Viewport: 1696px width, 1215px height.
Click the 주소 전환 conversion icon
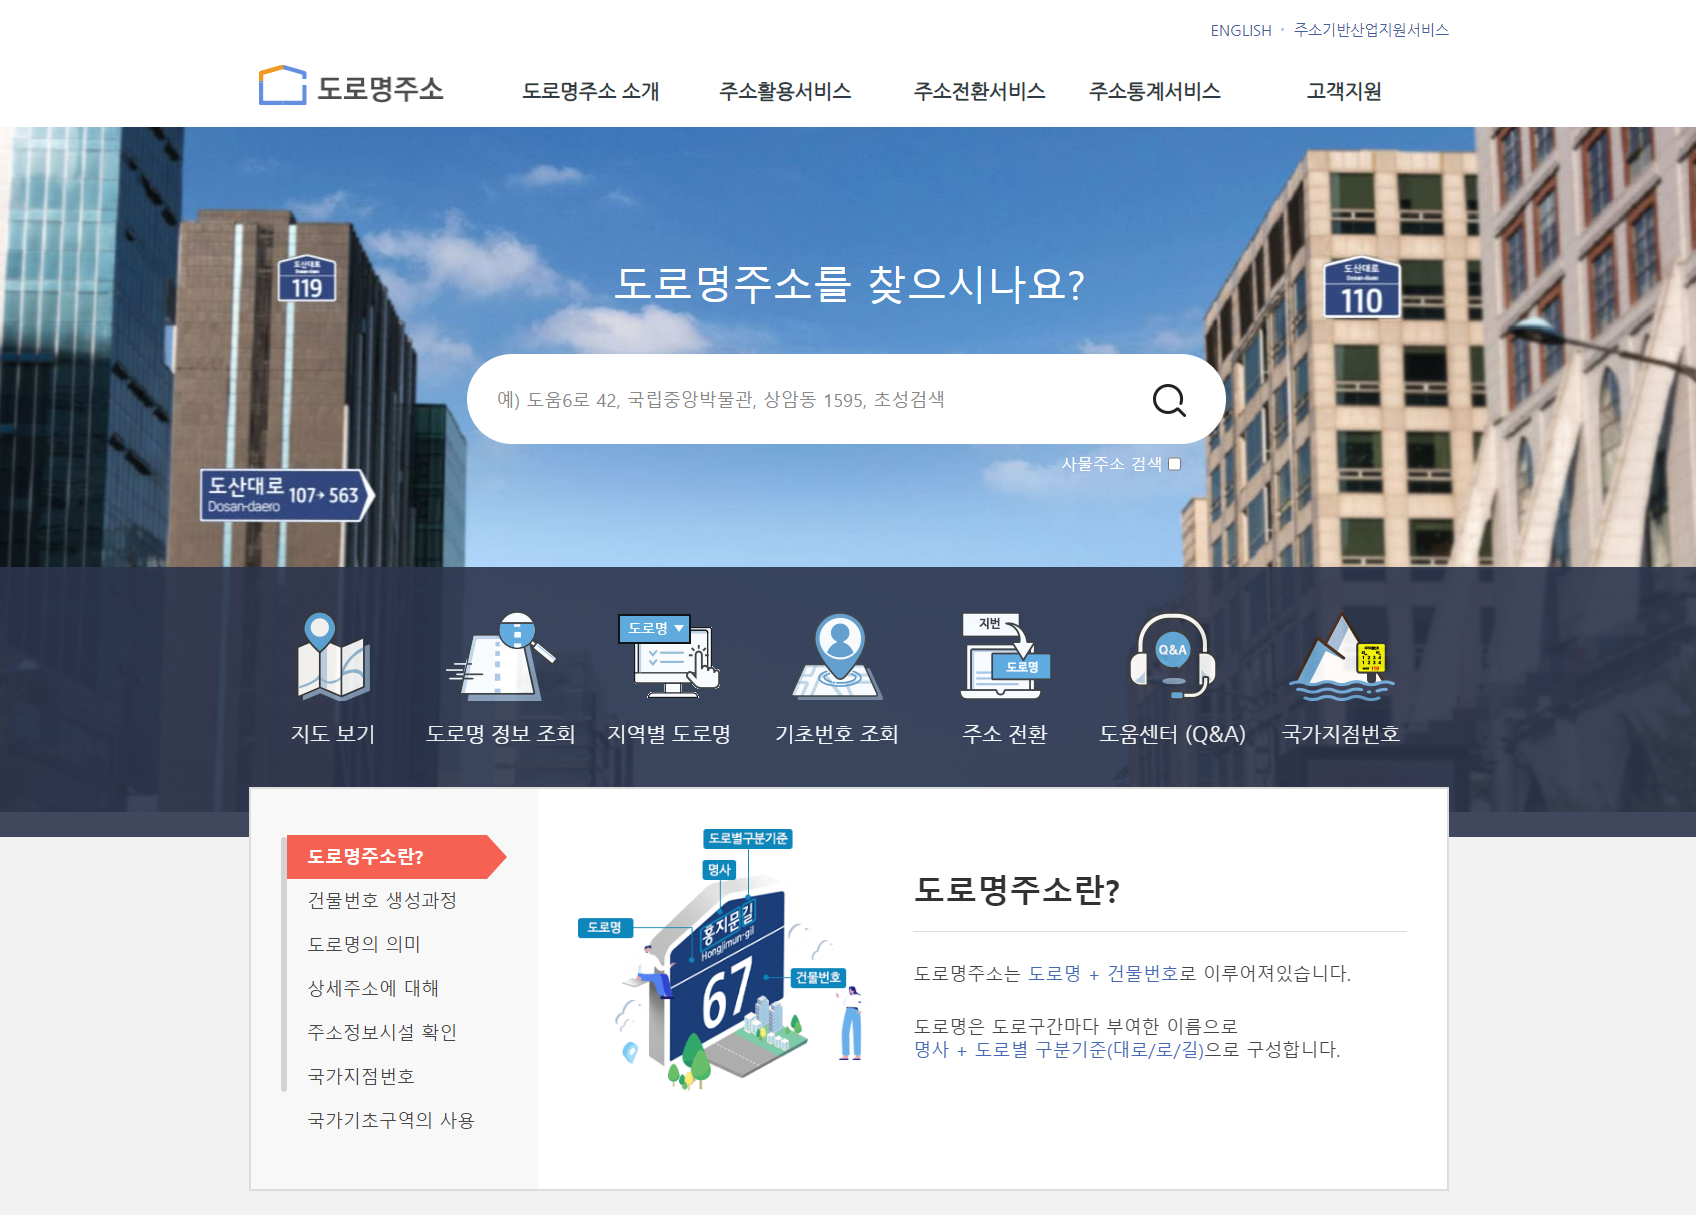coord(1005,656)
